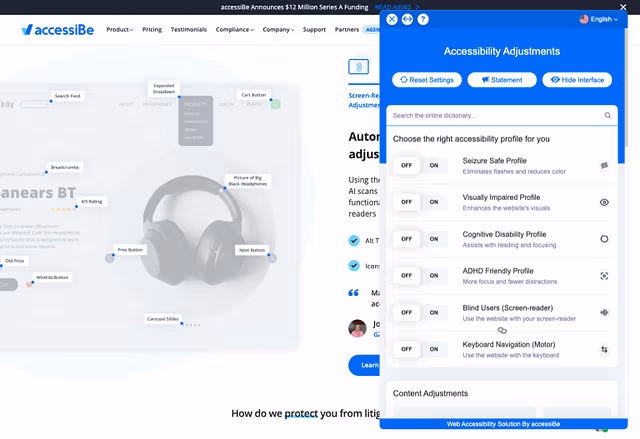Image resolution: width=640 pixels, height=439 pixels.
Task: Close the accessibility widget with the X icon
Action: [392, 19]
